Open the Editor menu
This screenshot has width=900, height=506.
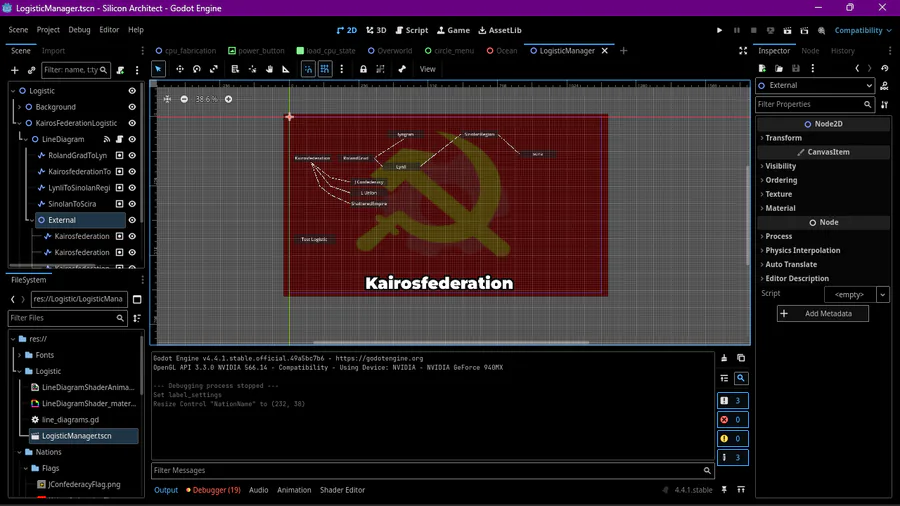(109, 30)
